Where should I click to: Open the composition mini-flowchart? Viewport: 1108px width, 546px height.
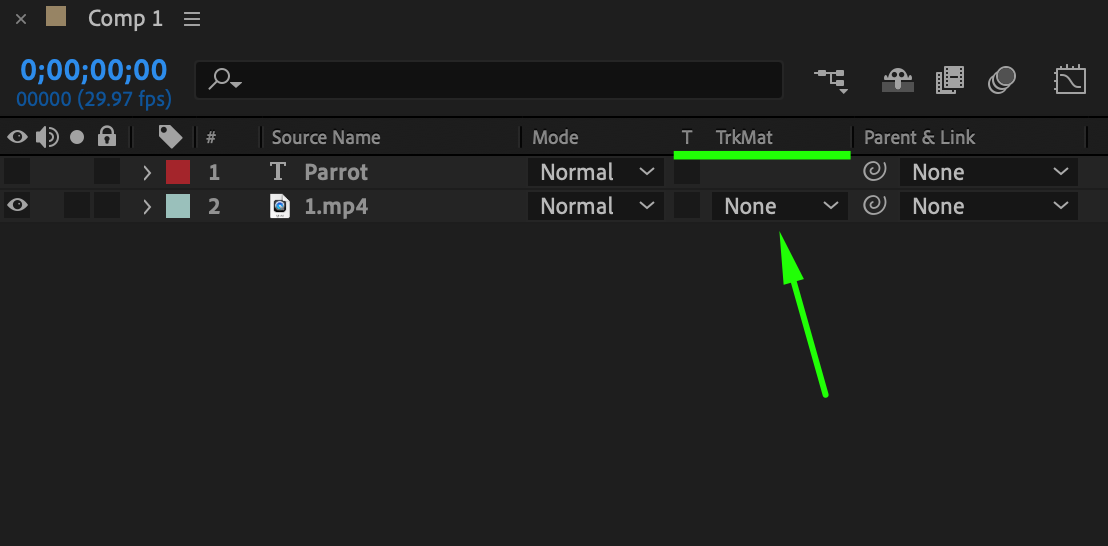coord(830,80)
